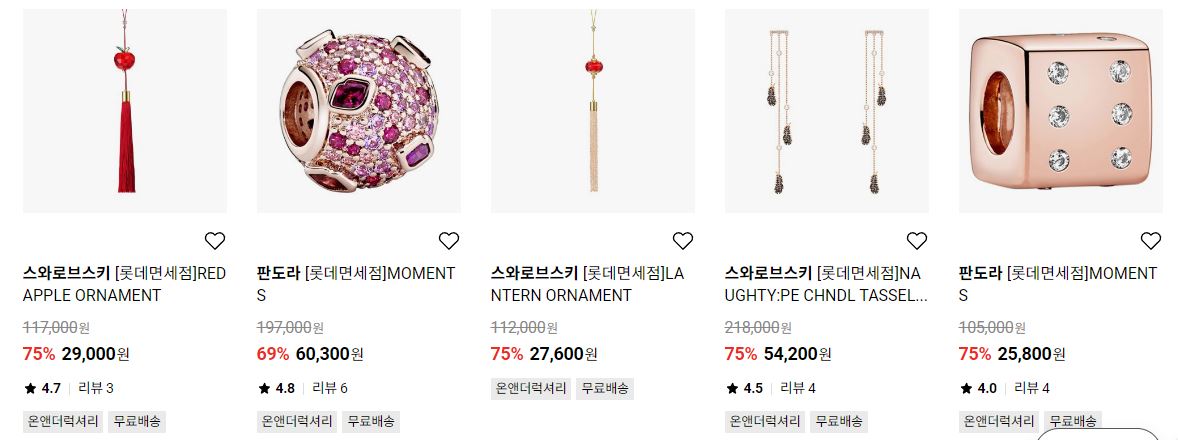Image resolution: width=1178 pixels, height=440 pixels.
Task: Click the 4.0 star rating icon
Action: [966, 388]
